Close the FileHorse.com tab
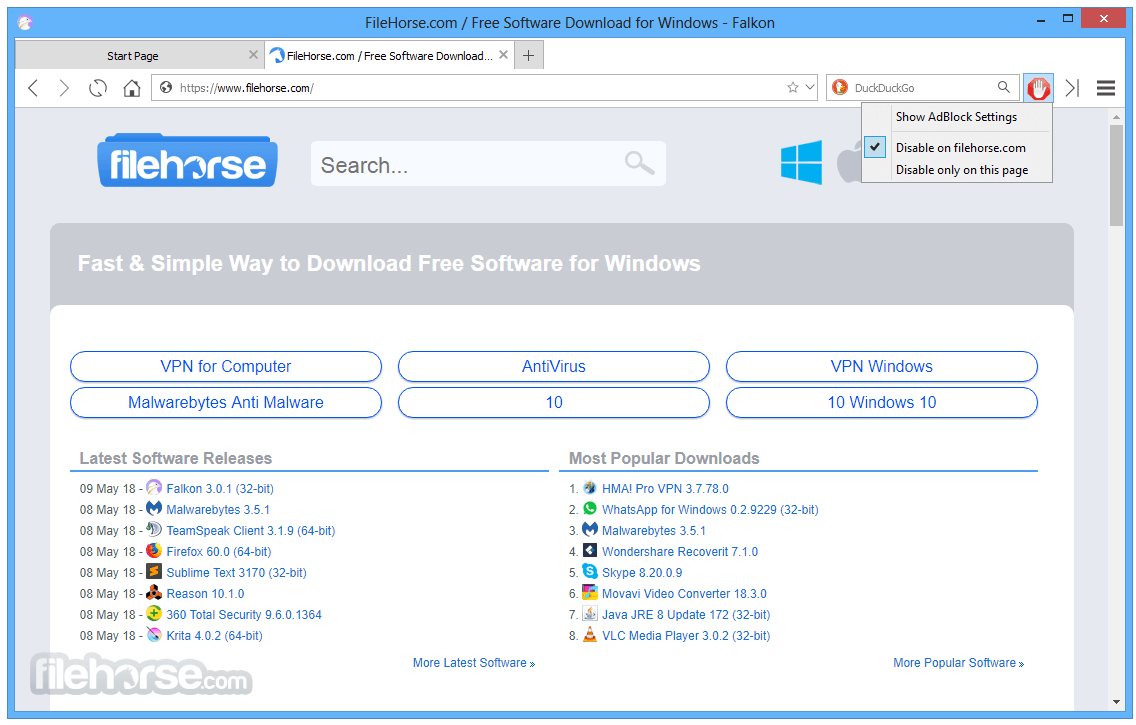 point(503,54)
